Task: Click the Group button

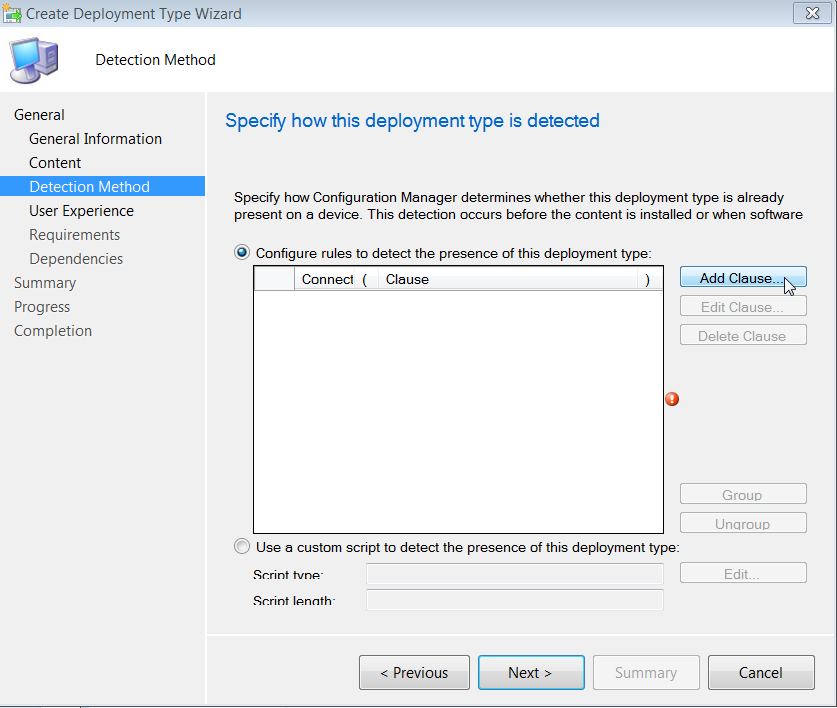Action: tap(743, 493)
